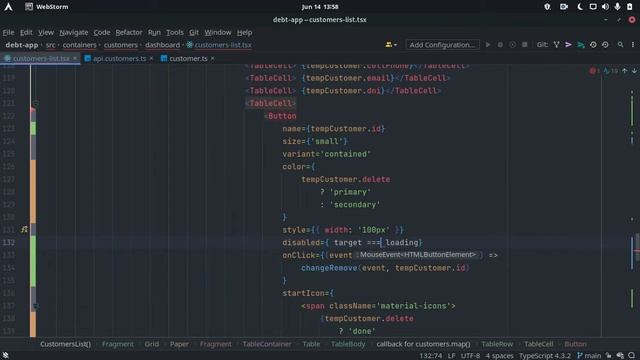Click the red error indicator in editor
This screenshot has width=640, height=360.
click(x=594, y=71)
